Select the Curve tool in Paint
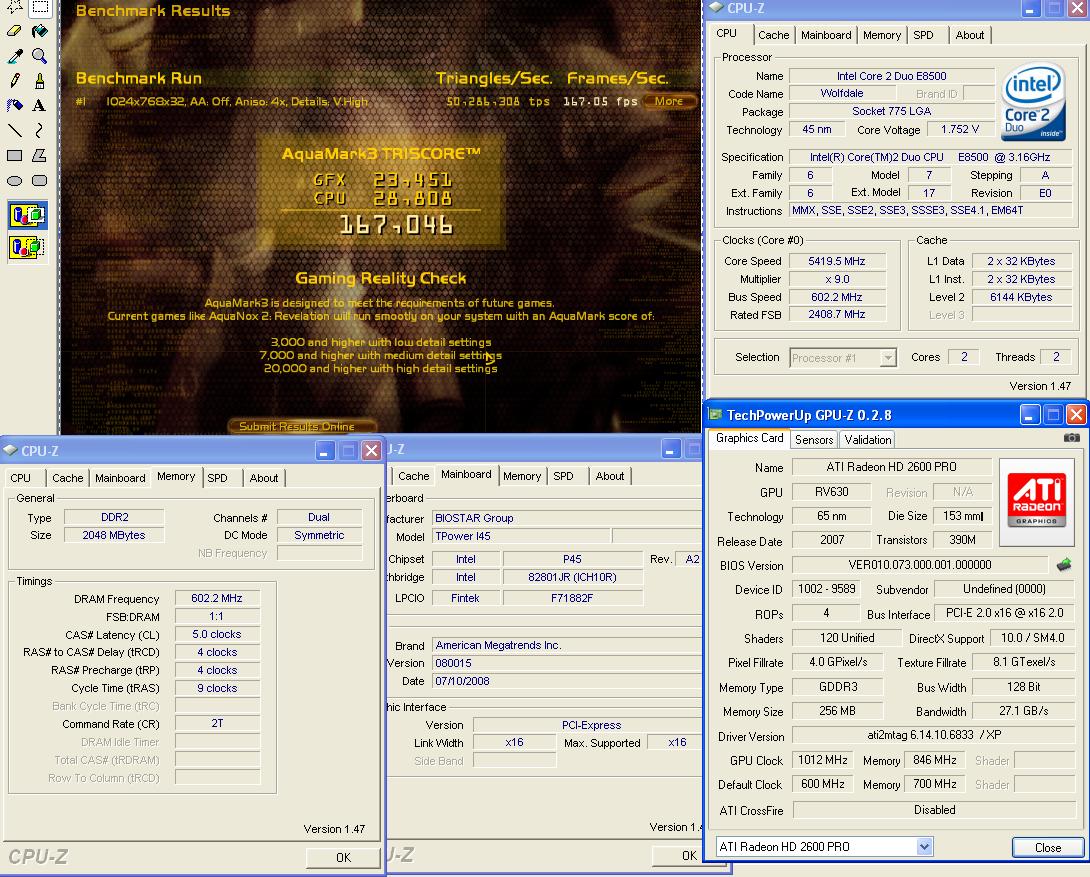1090x877 pixels. tap(40, 131)
